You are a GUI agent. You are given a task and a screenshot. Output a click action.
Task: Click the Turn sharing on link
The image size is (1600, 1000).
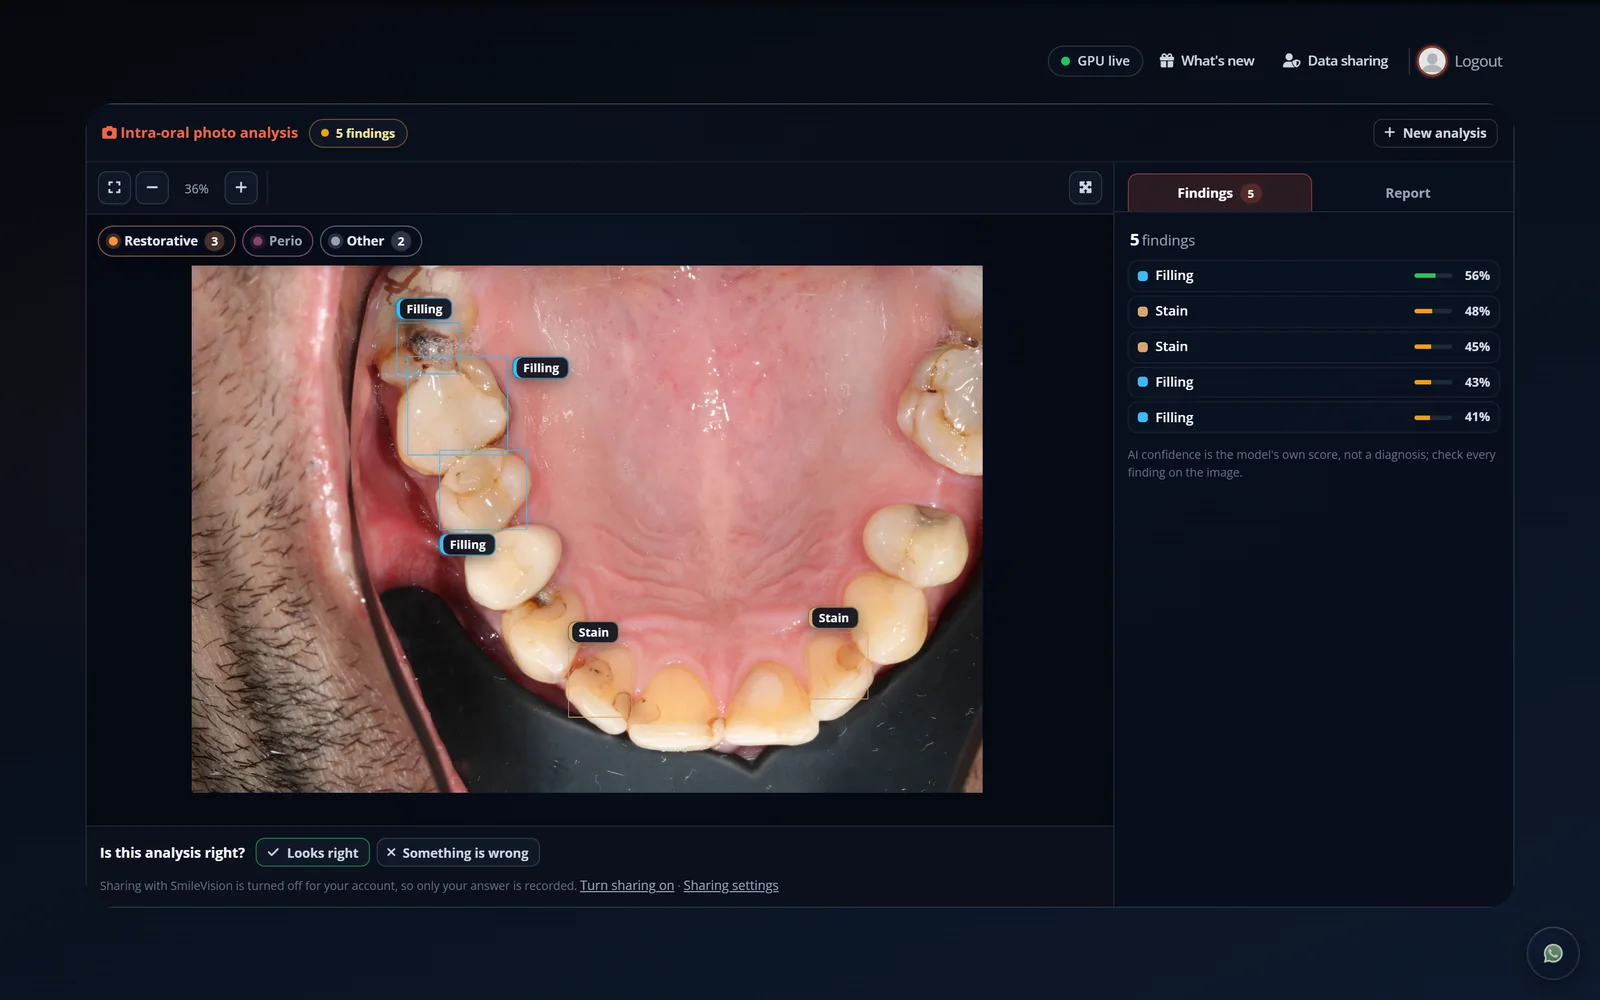(x=627, y=886)
